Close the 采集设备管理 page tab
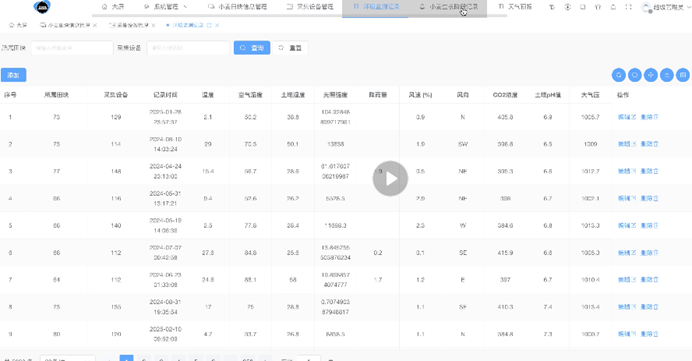The width and height of the screenshot is (692, 361). point(153,25)
